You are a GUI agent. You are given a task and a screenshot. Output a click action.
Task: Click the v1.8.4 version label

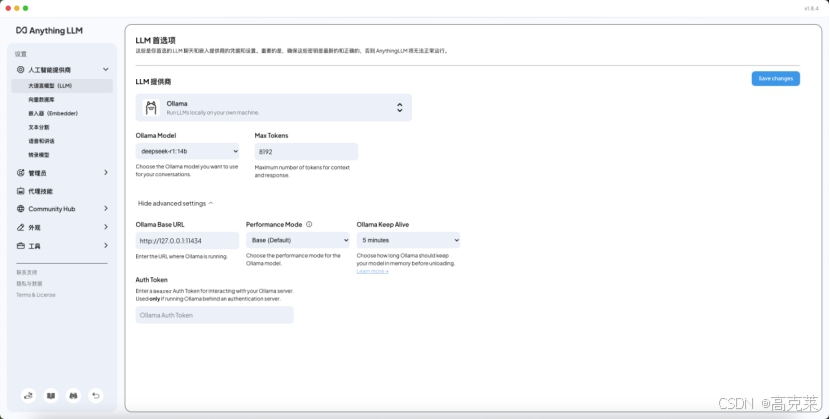pos(811,8)
